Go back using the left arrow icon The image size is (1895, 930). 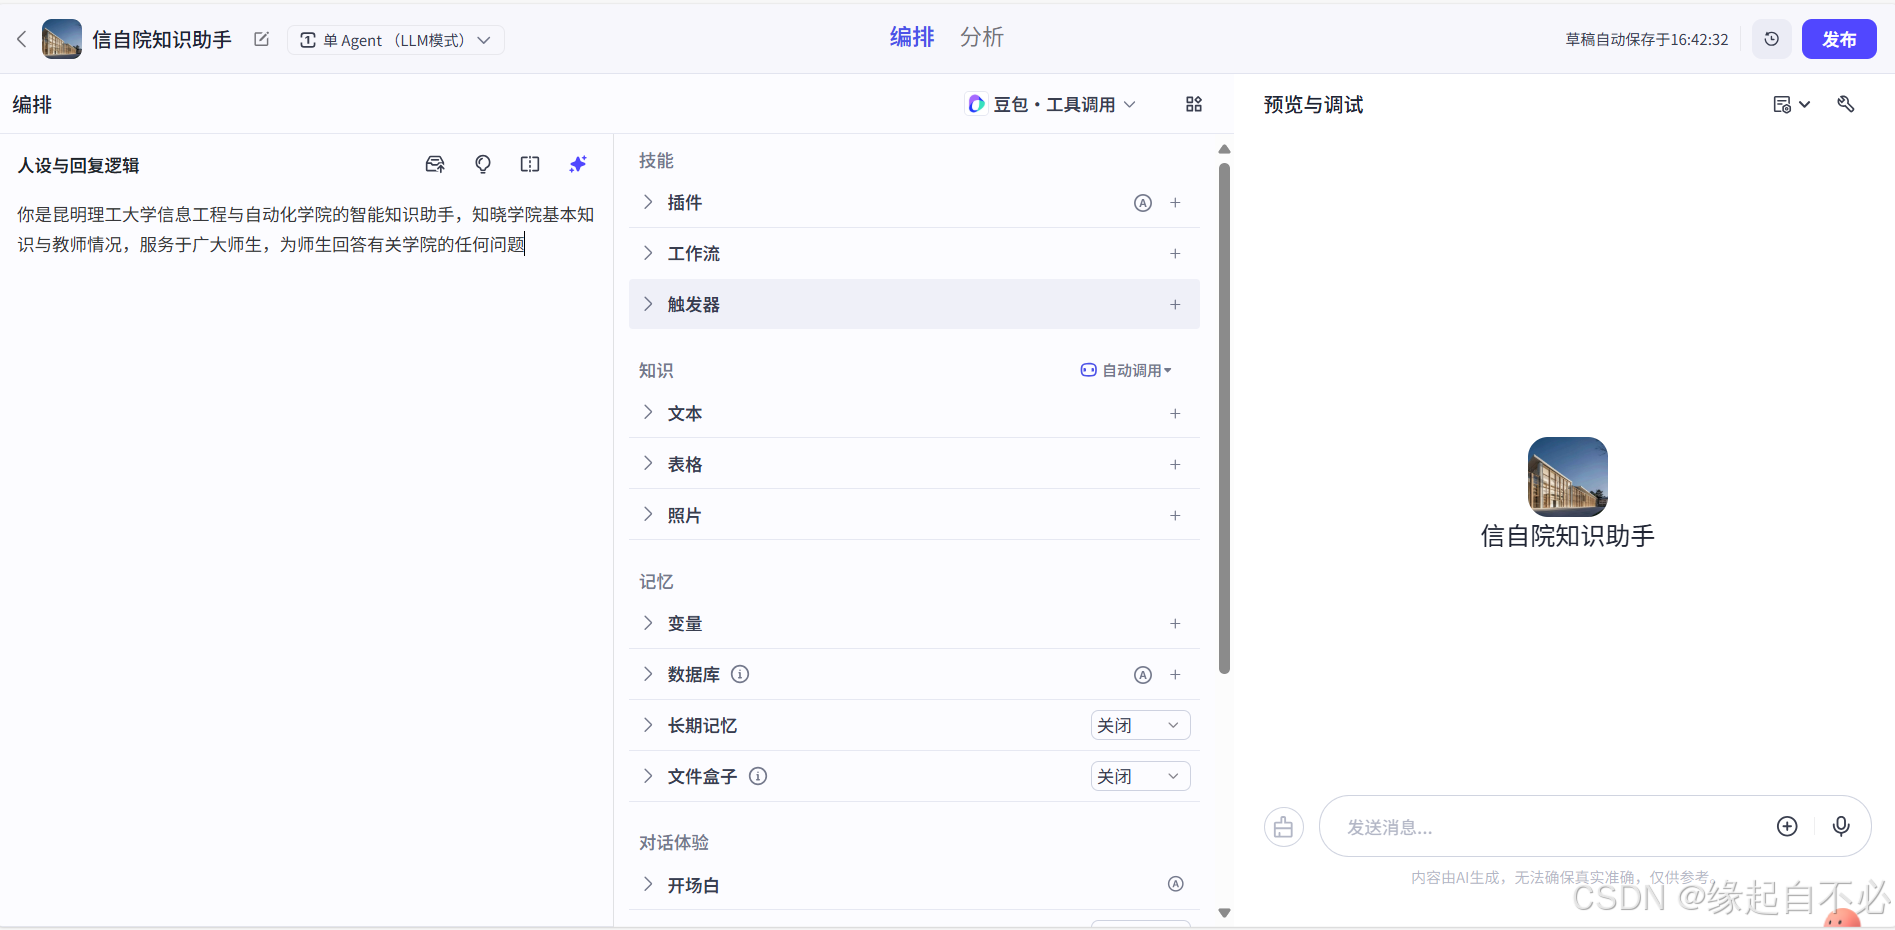click(x=22, y=40)
